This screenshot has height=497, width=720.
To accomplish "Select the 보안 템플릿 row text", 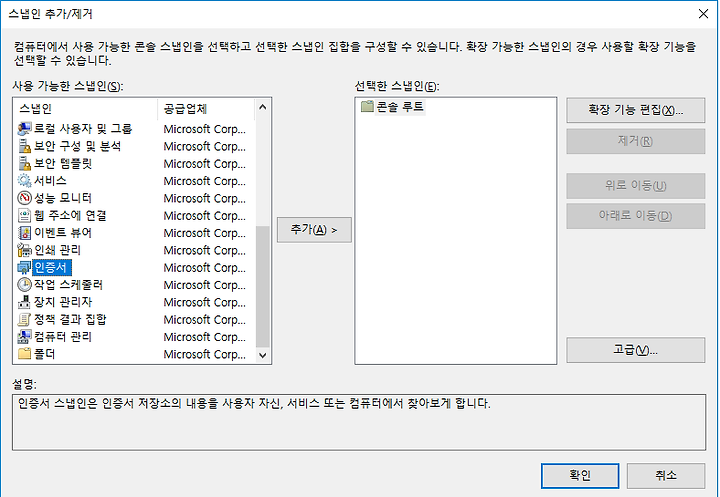I will (63, 164).
